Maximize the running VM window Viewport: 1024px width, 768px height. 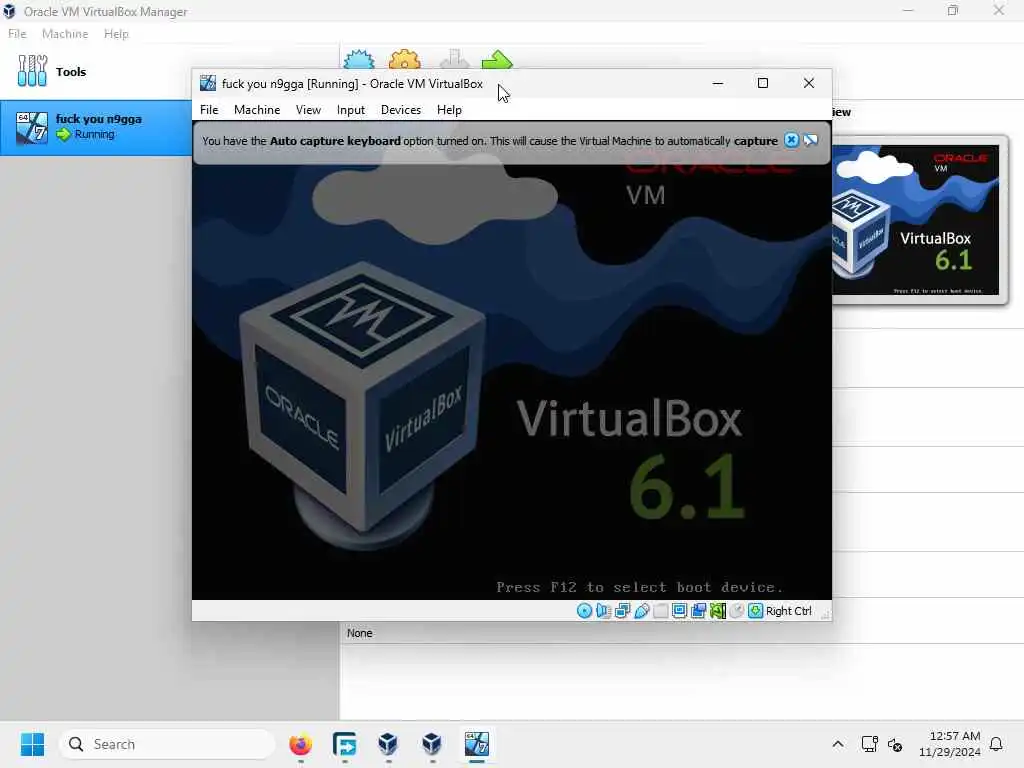(x=763, y=83)
